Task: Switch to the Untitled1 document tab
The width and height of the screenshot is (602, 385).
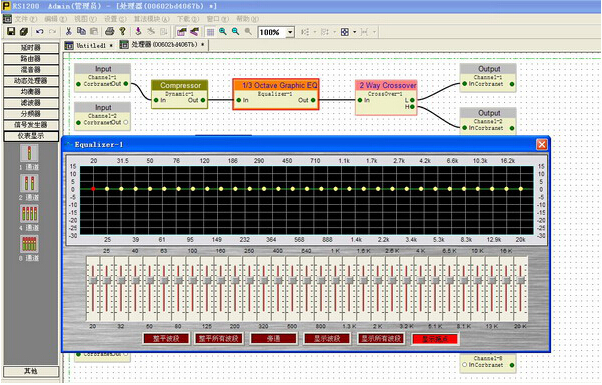Action: pos(91,45)
